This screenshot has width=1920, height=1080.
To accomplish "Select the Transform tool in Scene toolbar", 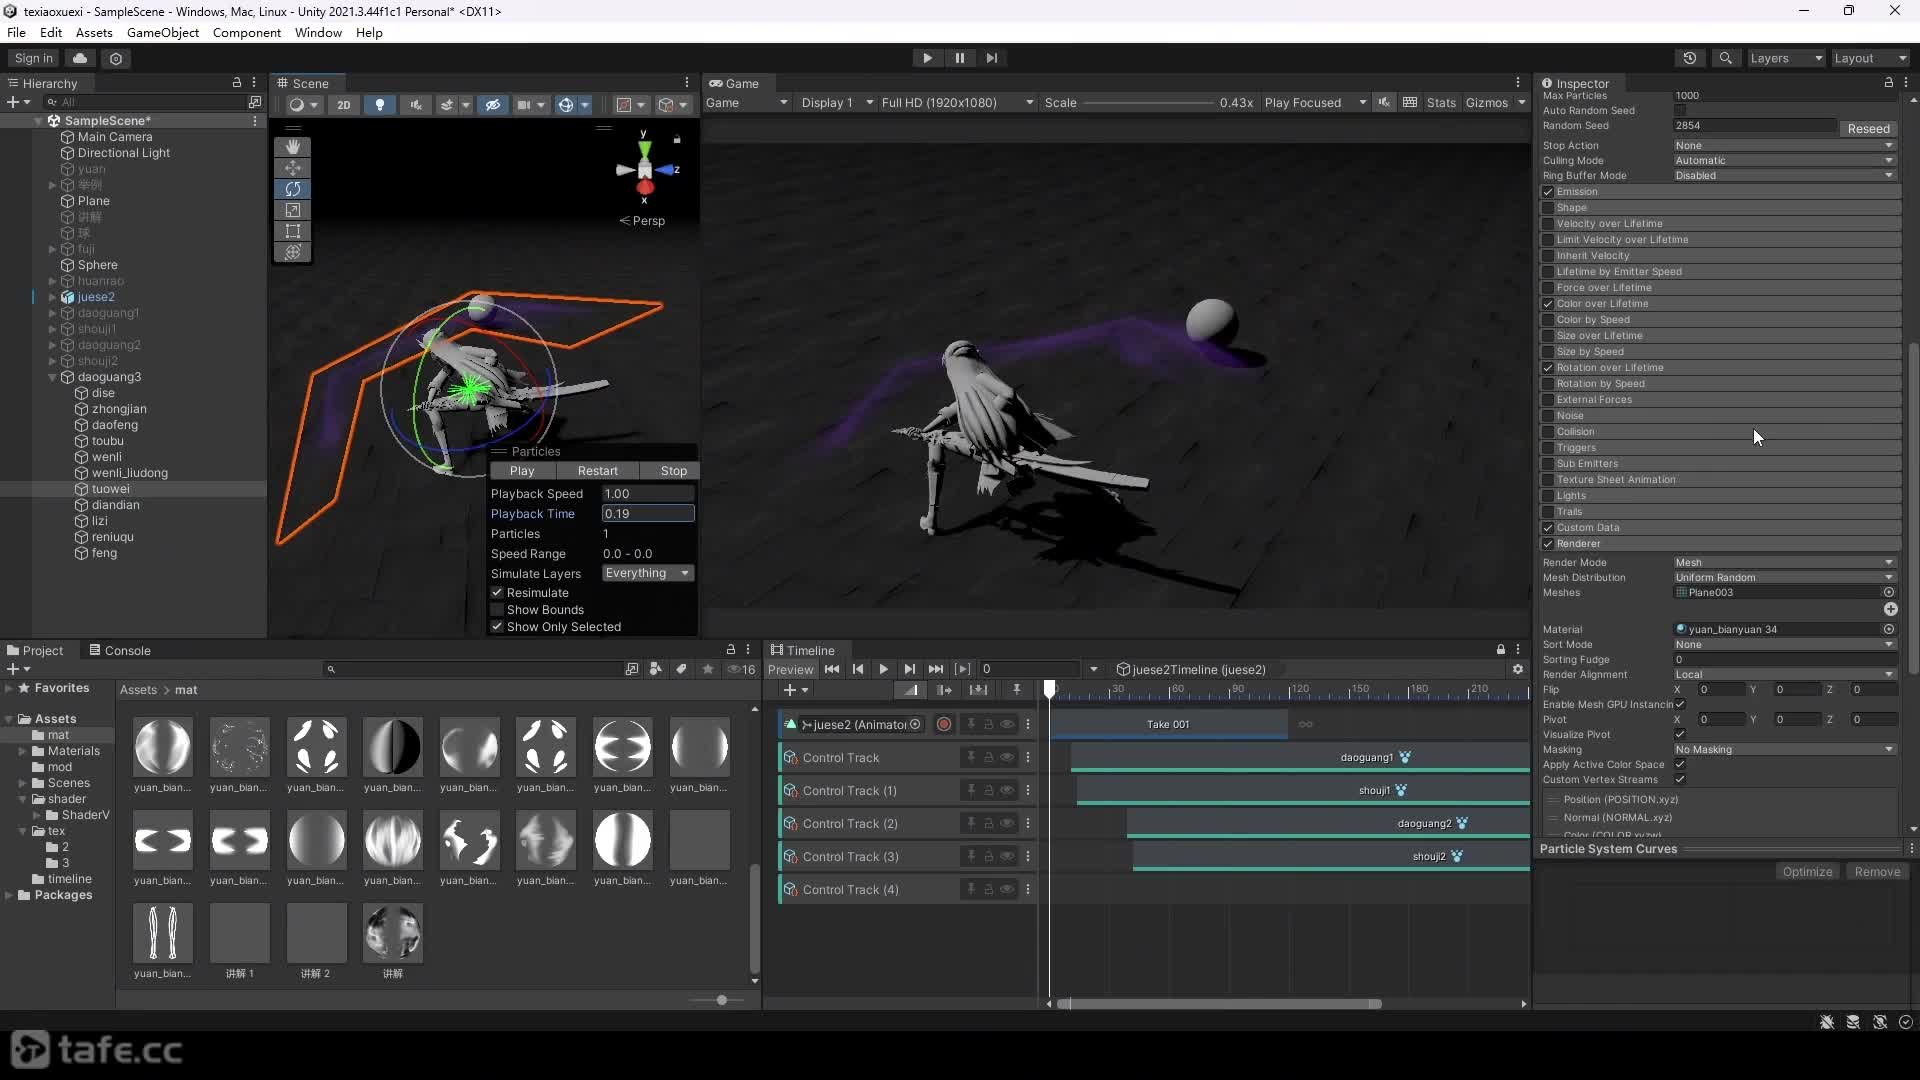I will (x=292, y=252).
